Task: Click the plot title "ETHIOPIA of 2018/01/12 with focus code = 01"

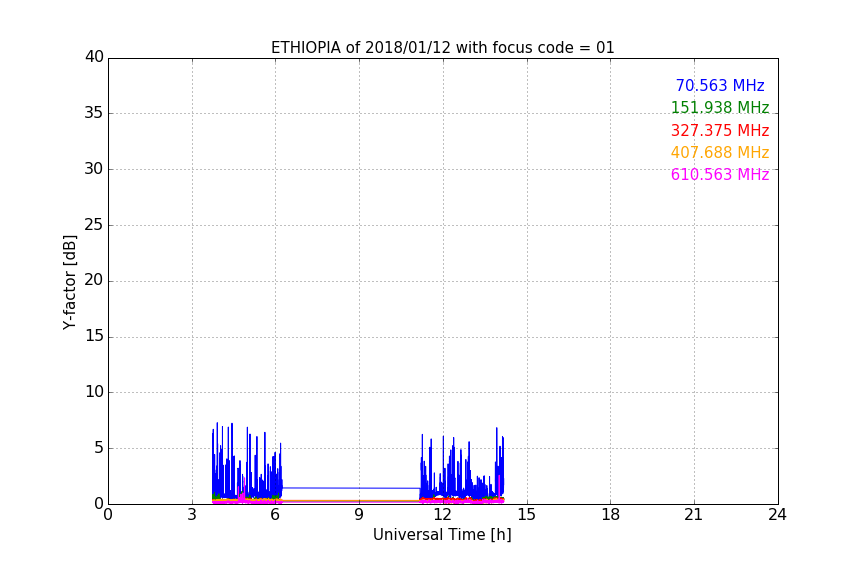Action: 442,48
